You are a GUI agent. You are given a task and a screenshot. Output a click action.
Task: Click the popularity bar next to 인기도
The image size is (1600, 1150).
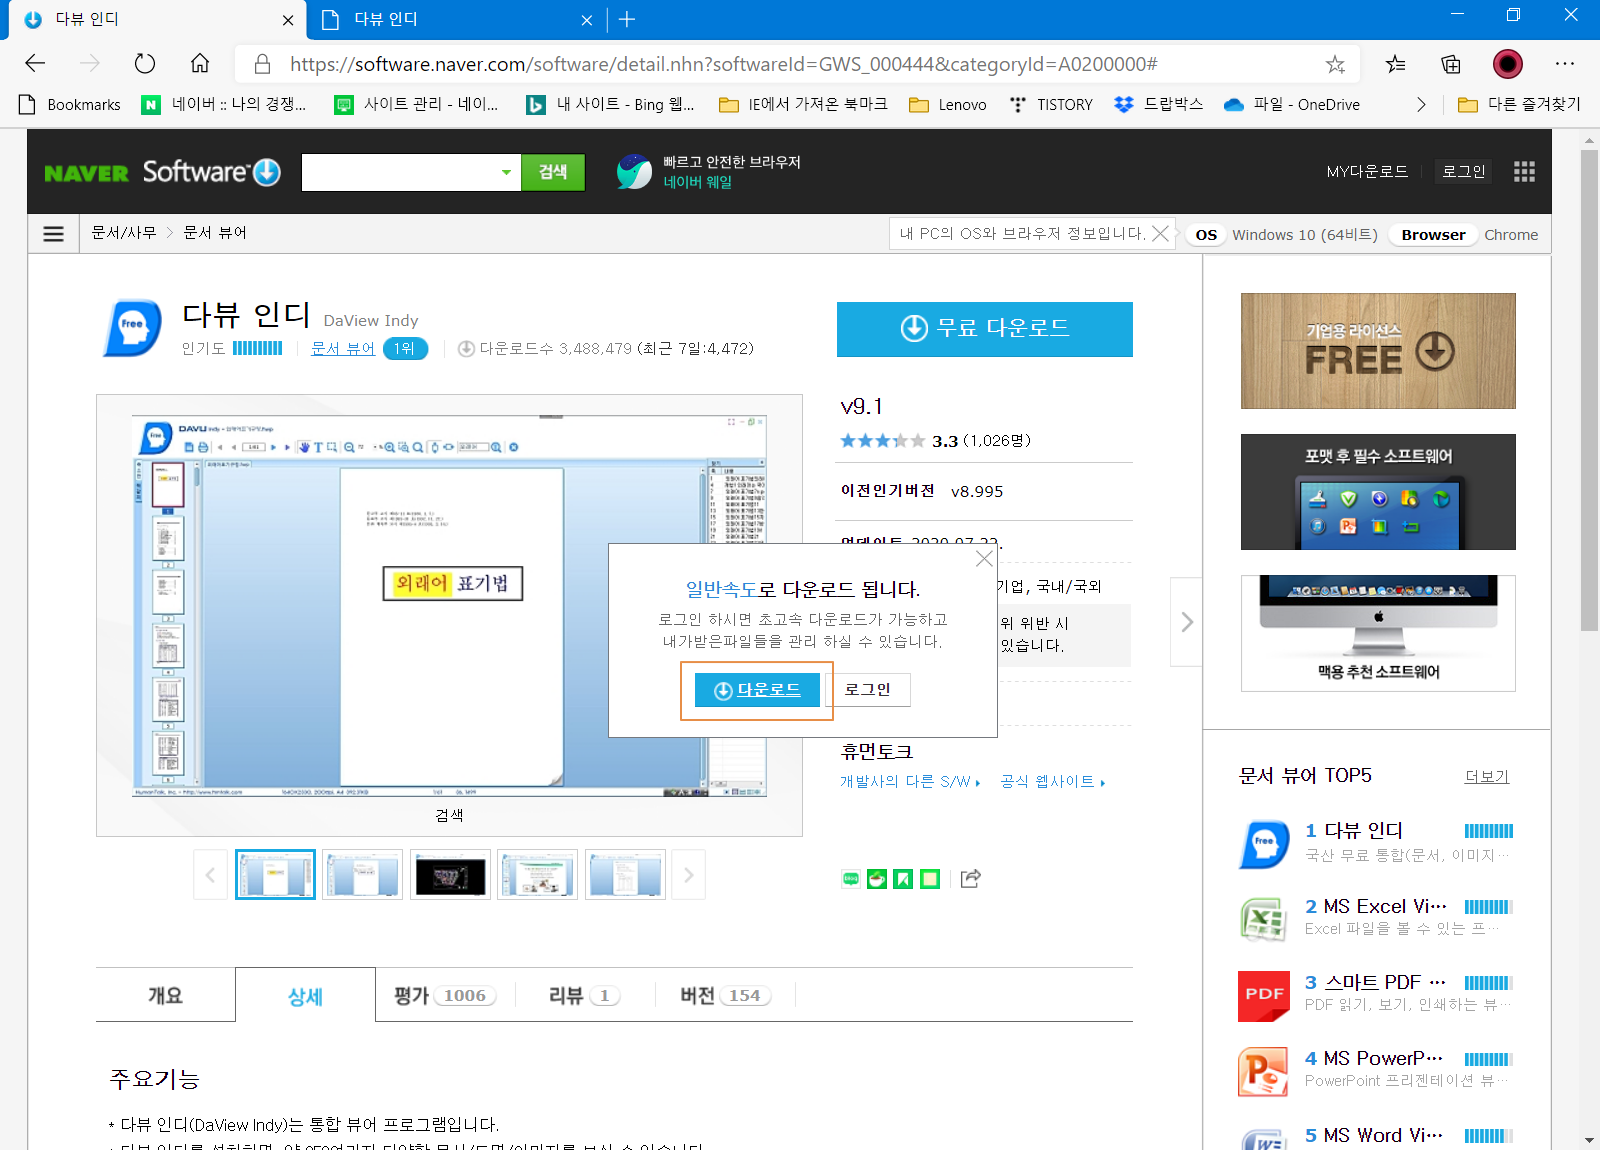click(x=257, y=348)
